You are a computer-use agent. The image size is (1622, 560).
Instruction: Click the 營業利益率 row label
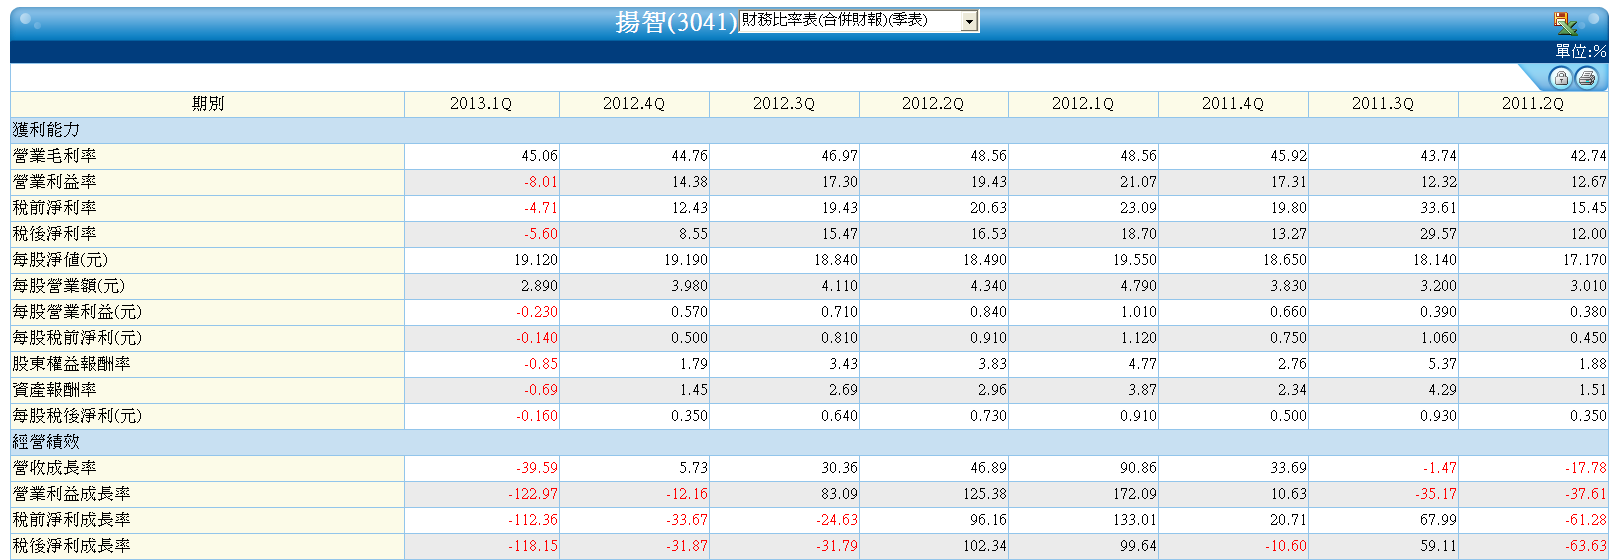tap(55, 182)
